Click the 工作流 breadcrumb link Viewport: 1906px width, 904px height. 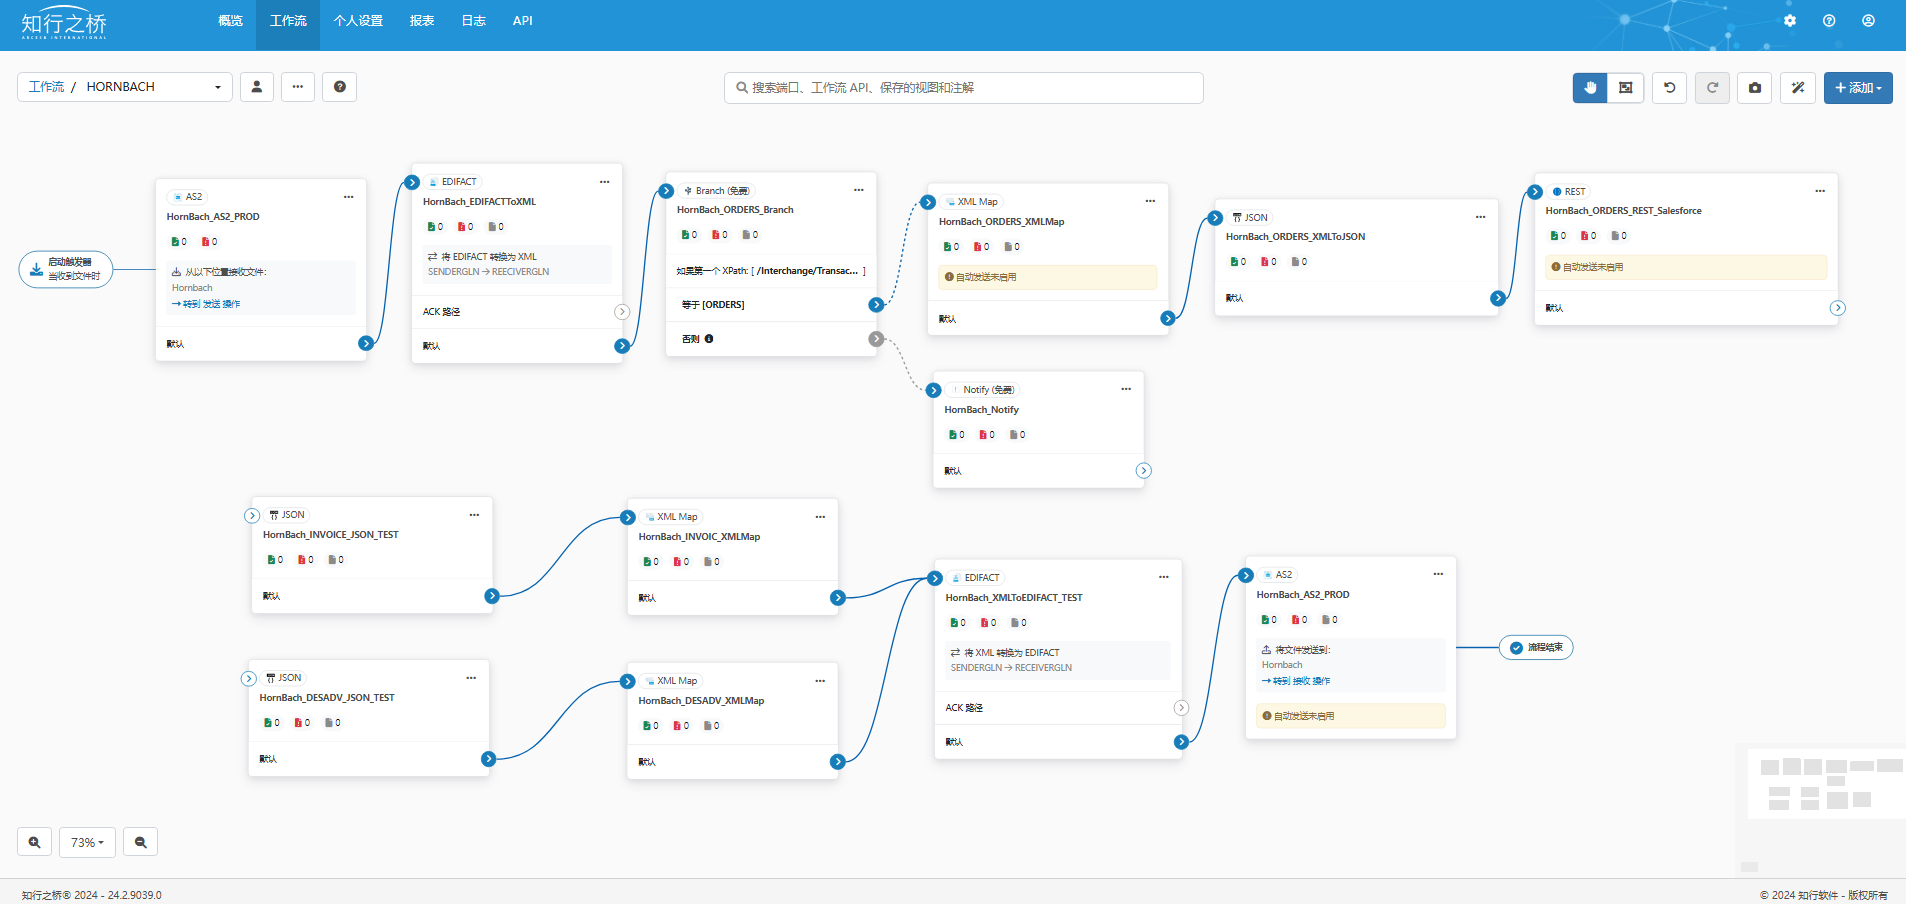46,87
